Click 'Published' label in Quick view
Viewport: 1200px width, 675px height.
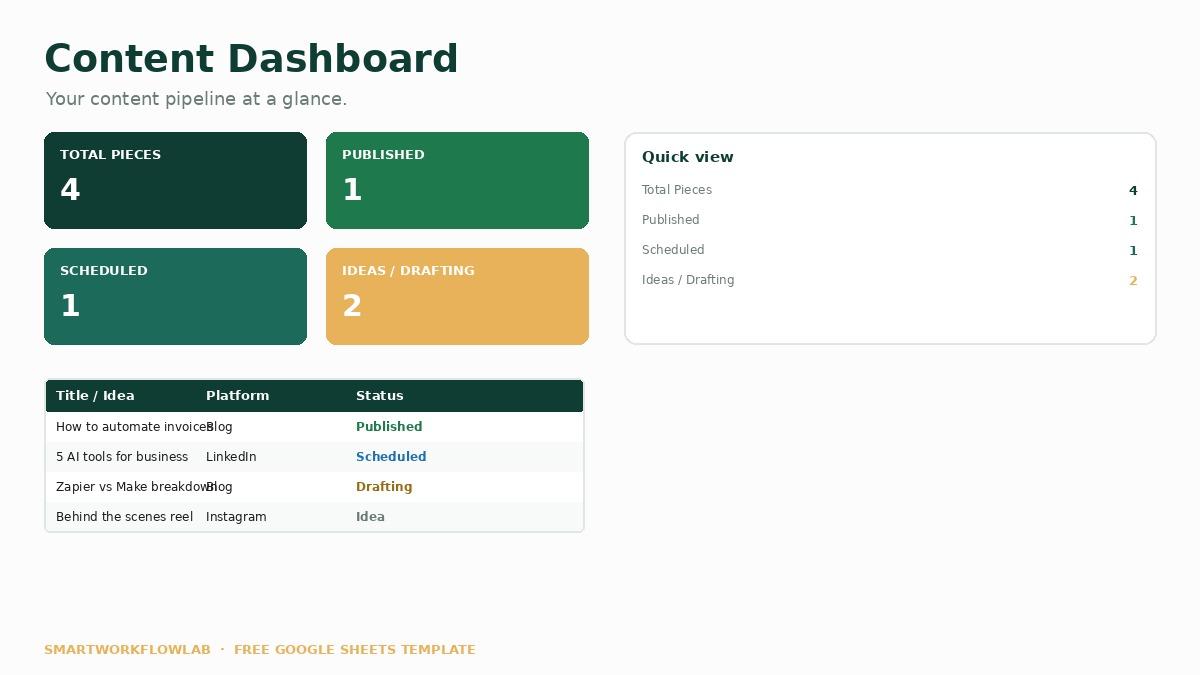tap(671, 220)
